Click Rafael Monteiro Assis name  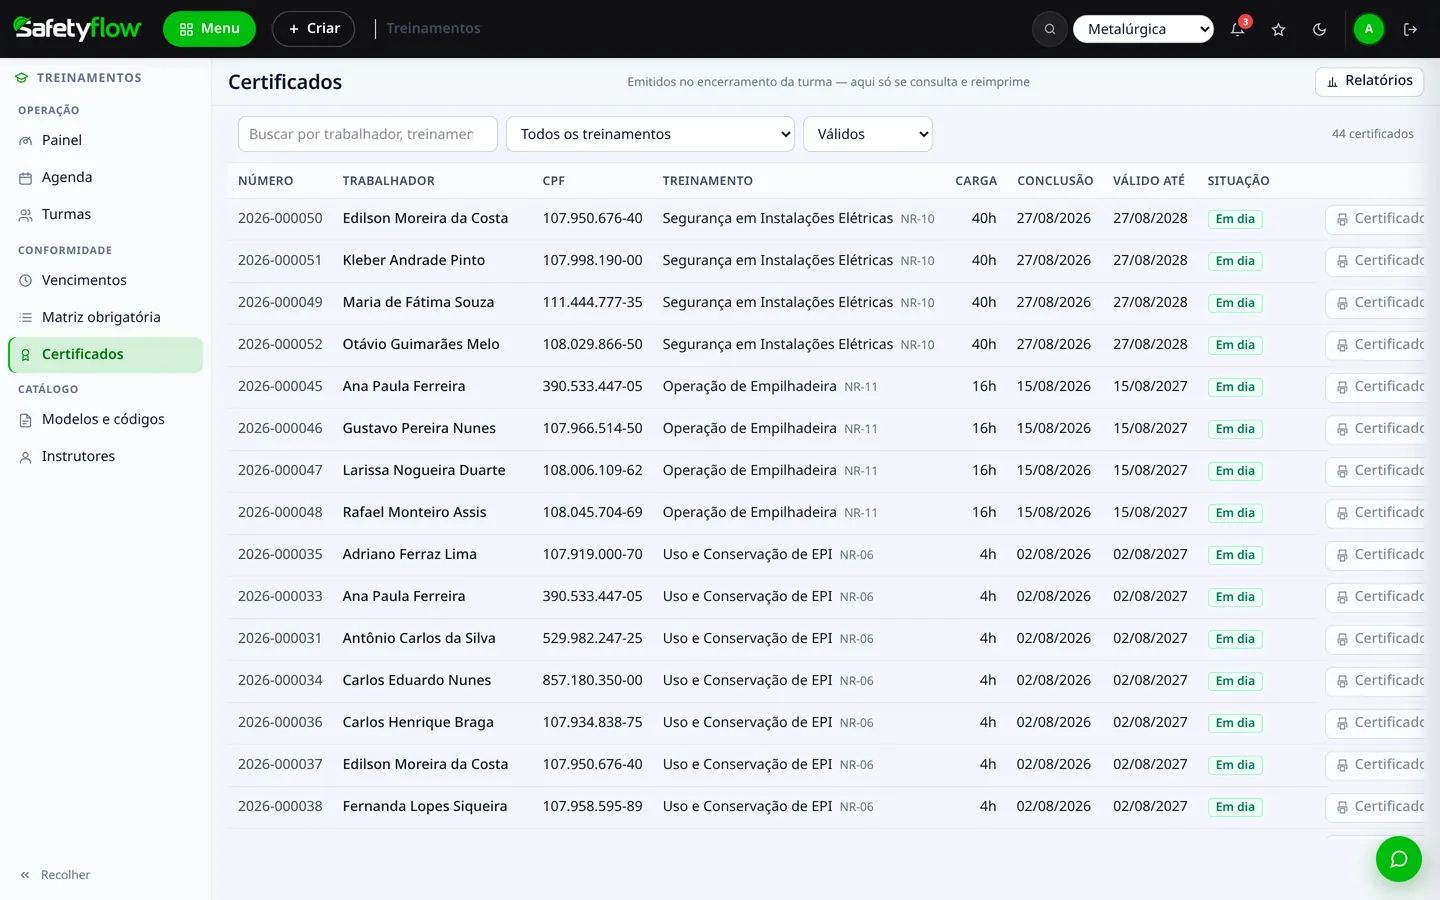(415, 512)
